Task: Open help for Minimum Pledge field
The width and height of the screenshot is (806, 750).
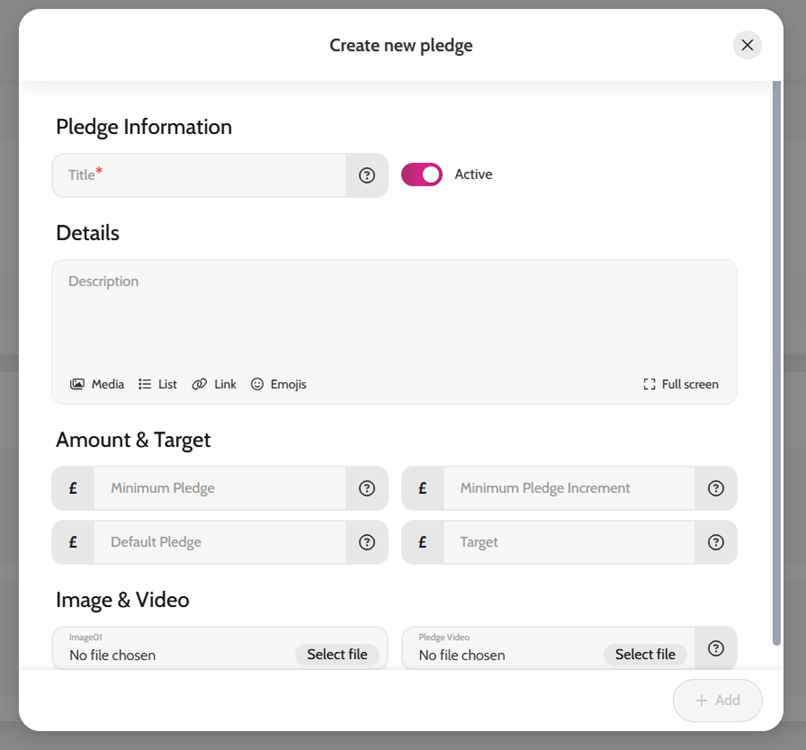Action: point(367,488)
